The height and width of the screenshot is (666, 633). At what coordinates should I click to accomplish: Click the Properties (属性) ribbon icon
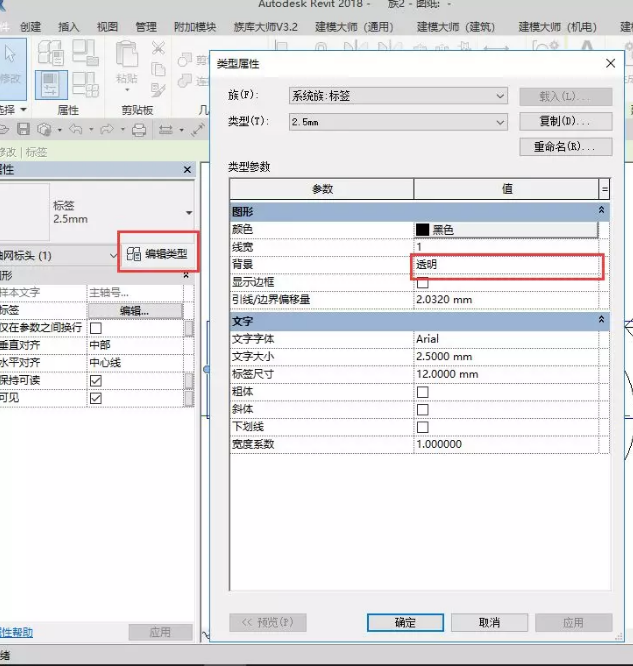click(x=52, y=85)
